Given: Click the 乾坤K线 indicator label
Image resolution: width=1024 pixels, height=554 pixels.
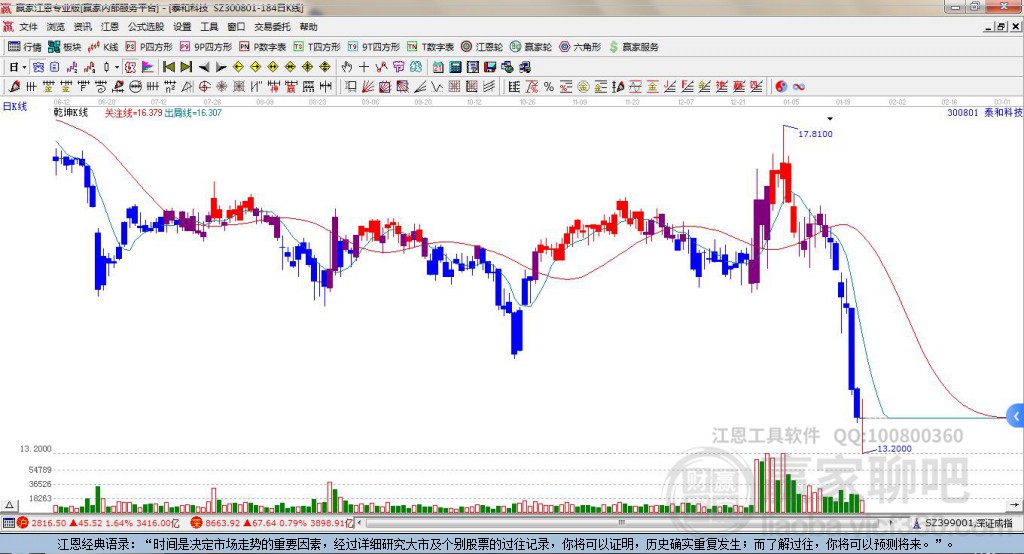Looking at the screenshot, I should (x=71, y=112).
